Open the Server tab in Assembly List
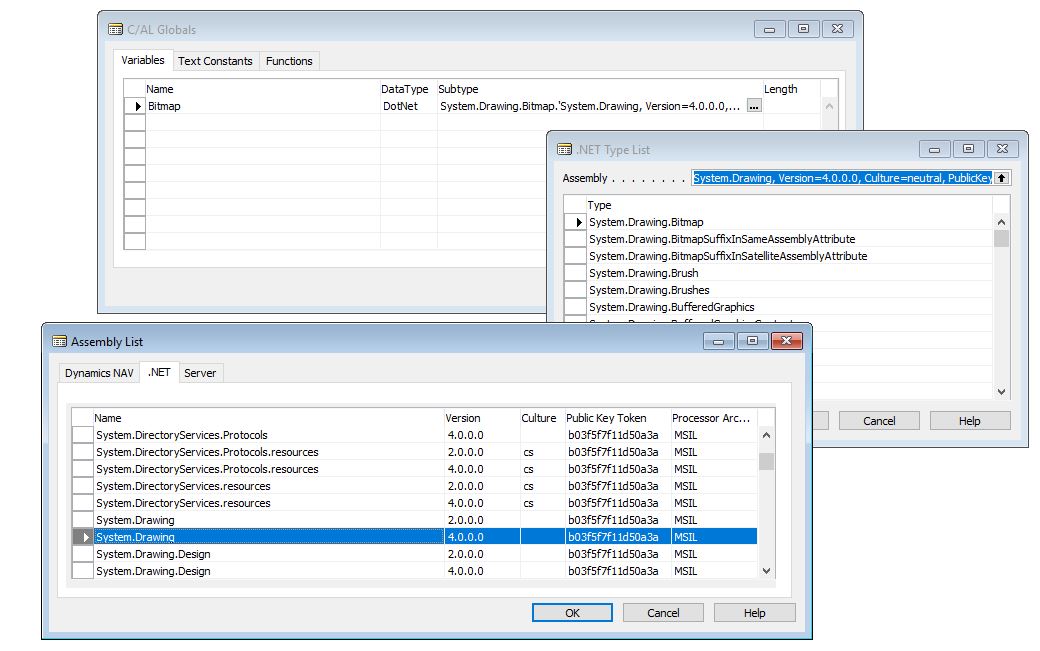Viewport: 1040px width, 651px height. (x=200, y=373)
